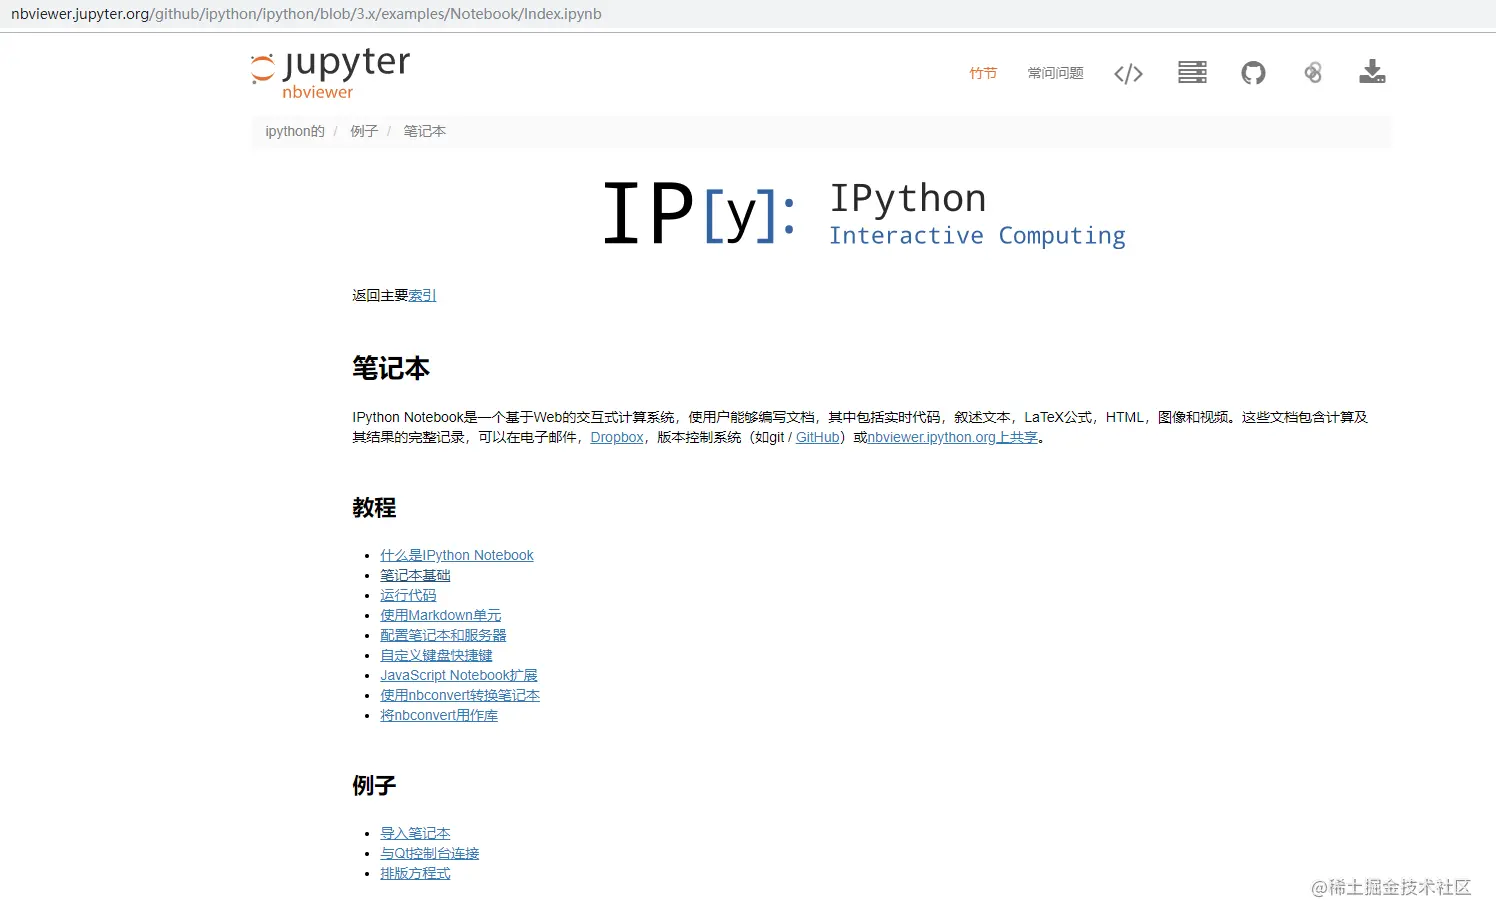Viewport: 1496px width, 922px height.
Task: Open 笔记本基础 tutorial link
Action: (415, 575)
